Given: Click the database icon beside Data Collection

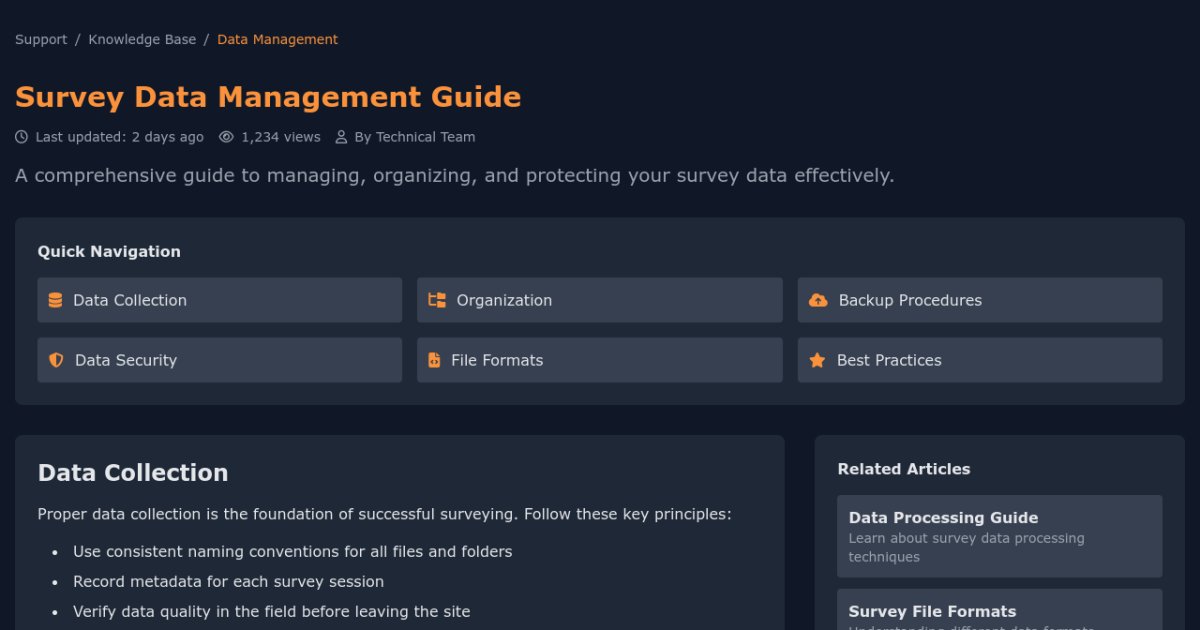Looking at the screenshot, I should (x=56, y=299).
